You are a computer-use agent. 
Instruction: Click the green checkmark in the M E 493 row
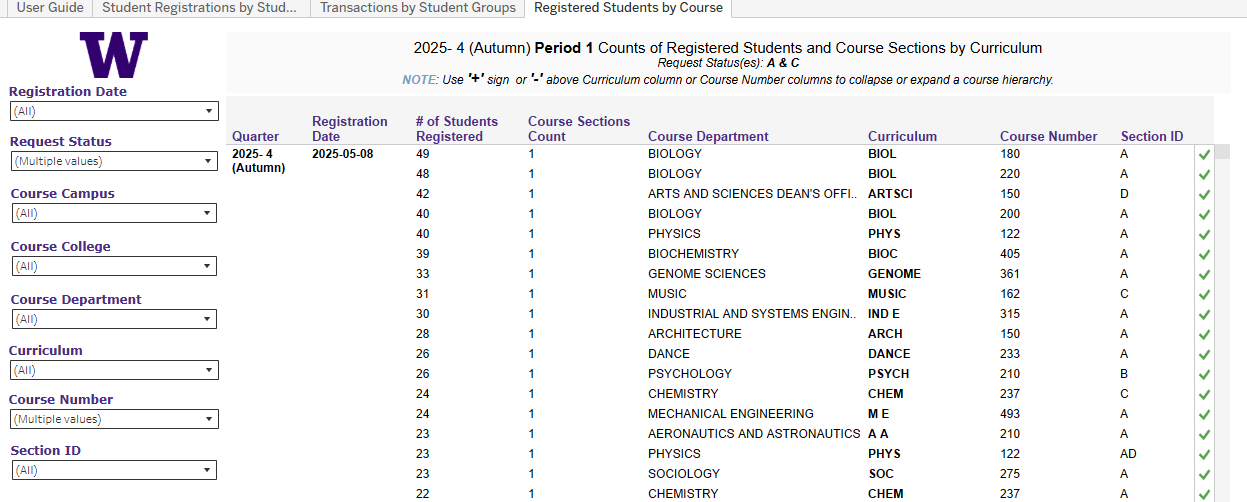(1204, 414)
